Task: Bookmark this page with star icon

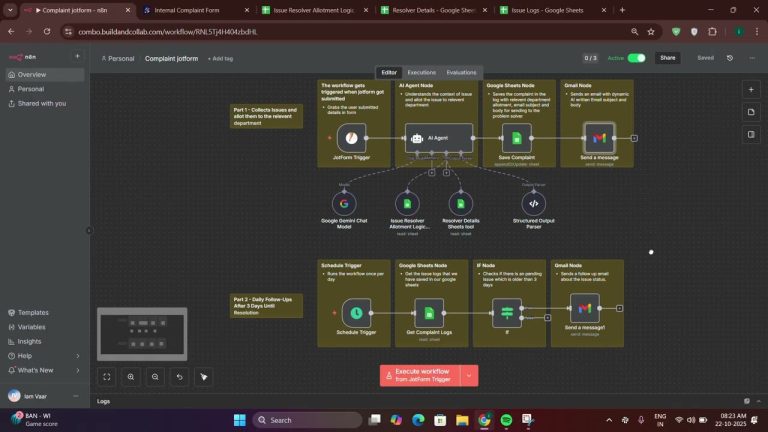Action: [651, 31]
